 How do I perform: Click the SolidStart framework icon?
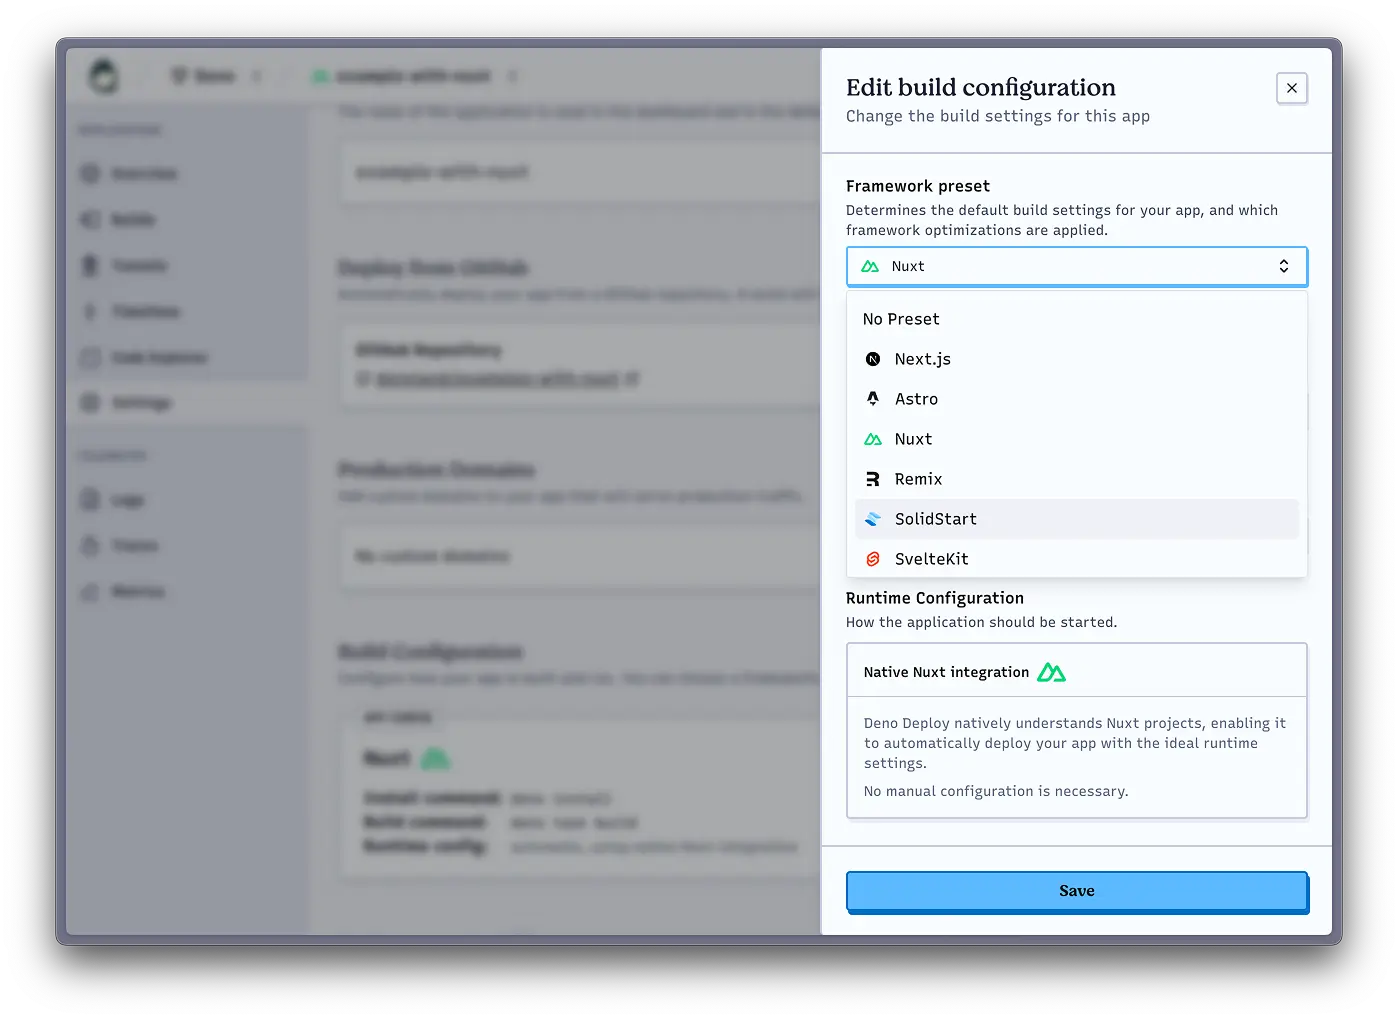click(x=872, y=518)
